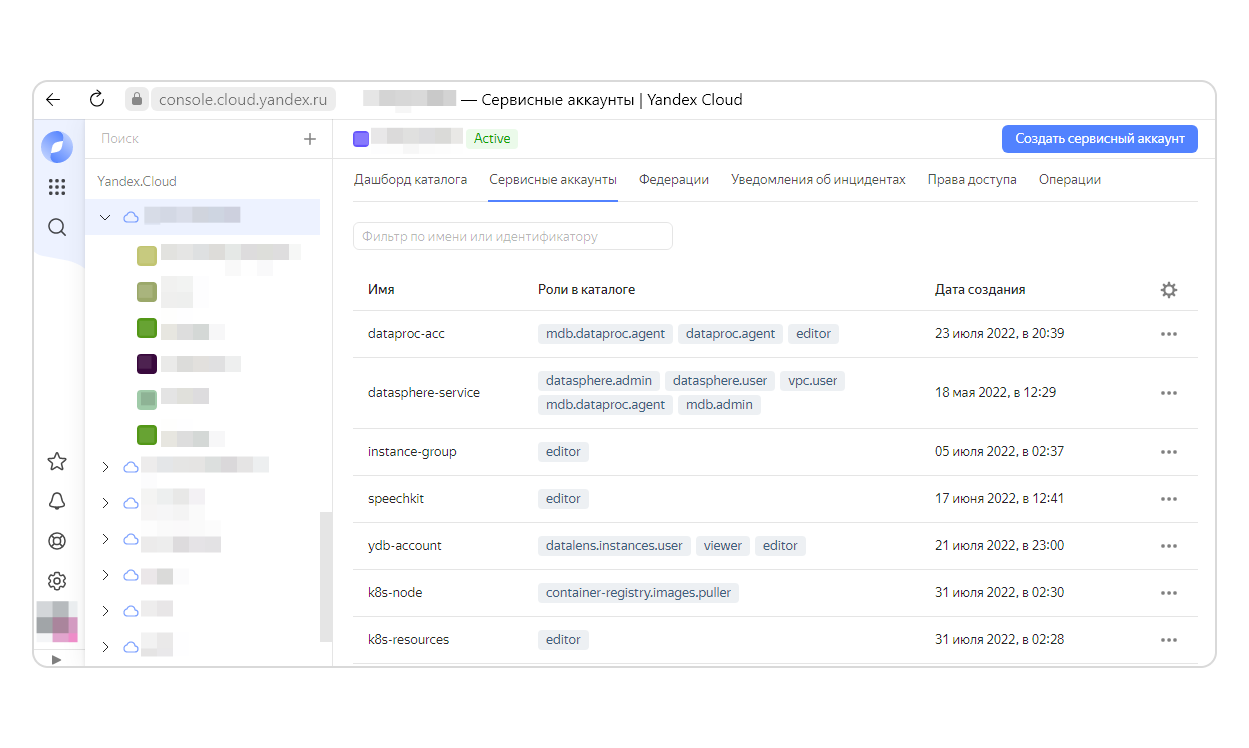Open actions menu for speechkit
The image size is (1249, 748).
pyautogui.click(x=1168, y=499)
